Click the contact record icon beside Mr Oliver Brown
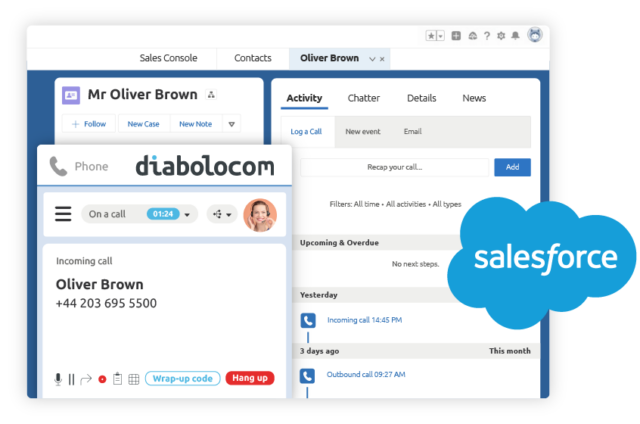 tap(71, 95)
